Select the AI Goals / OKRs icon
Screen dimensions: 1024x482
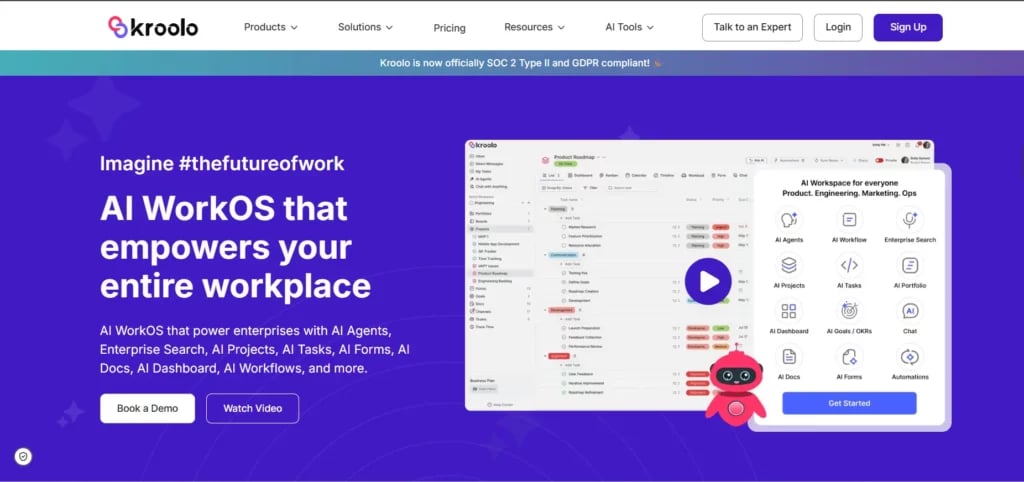(x=849, y=311)
